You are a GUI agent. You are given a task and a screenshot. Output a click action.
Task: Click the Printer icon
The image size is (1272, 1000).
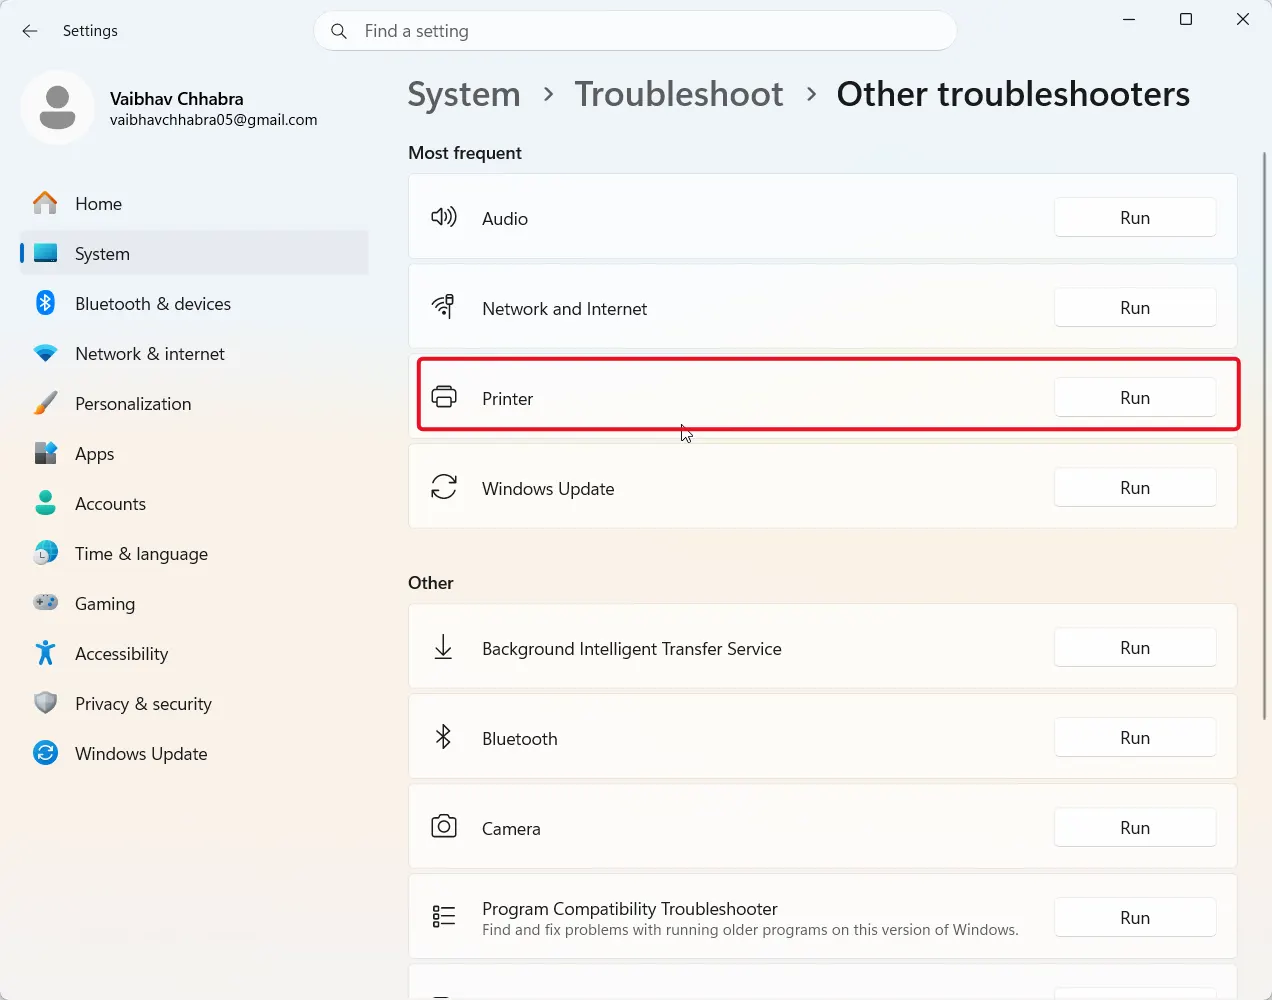[443, 397]
